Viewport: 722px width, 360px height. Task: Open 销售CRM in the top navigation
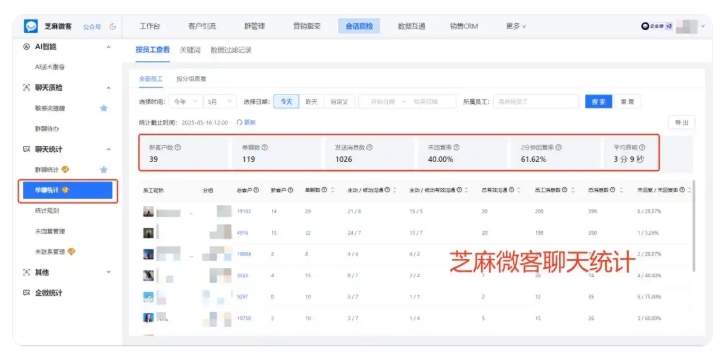pos(464,27)
